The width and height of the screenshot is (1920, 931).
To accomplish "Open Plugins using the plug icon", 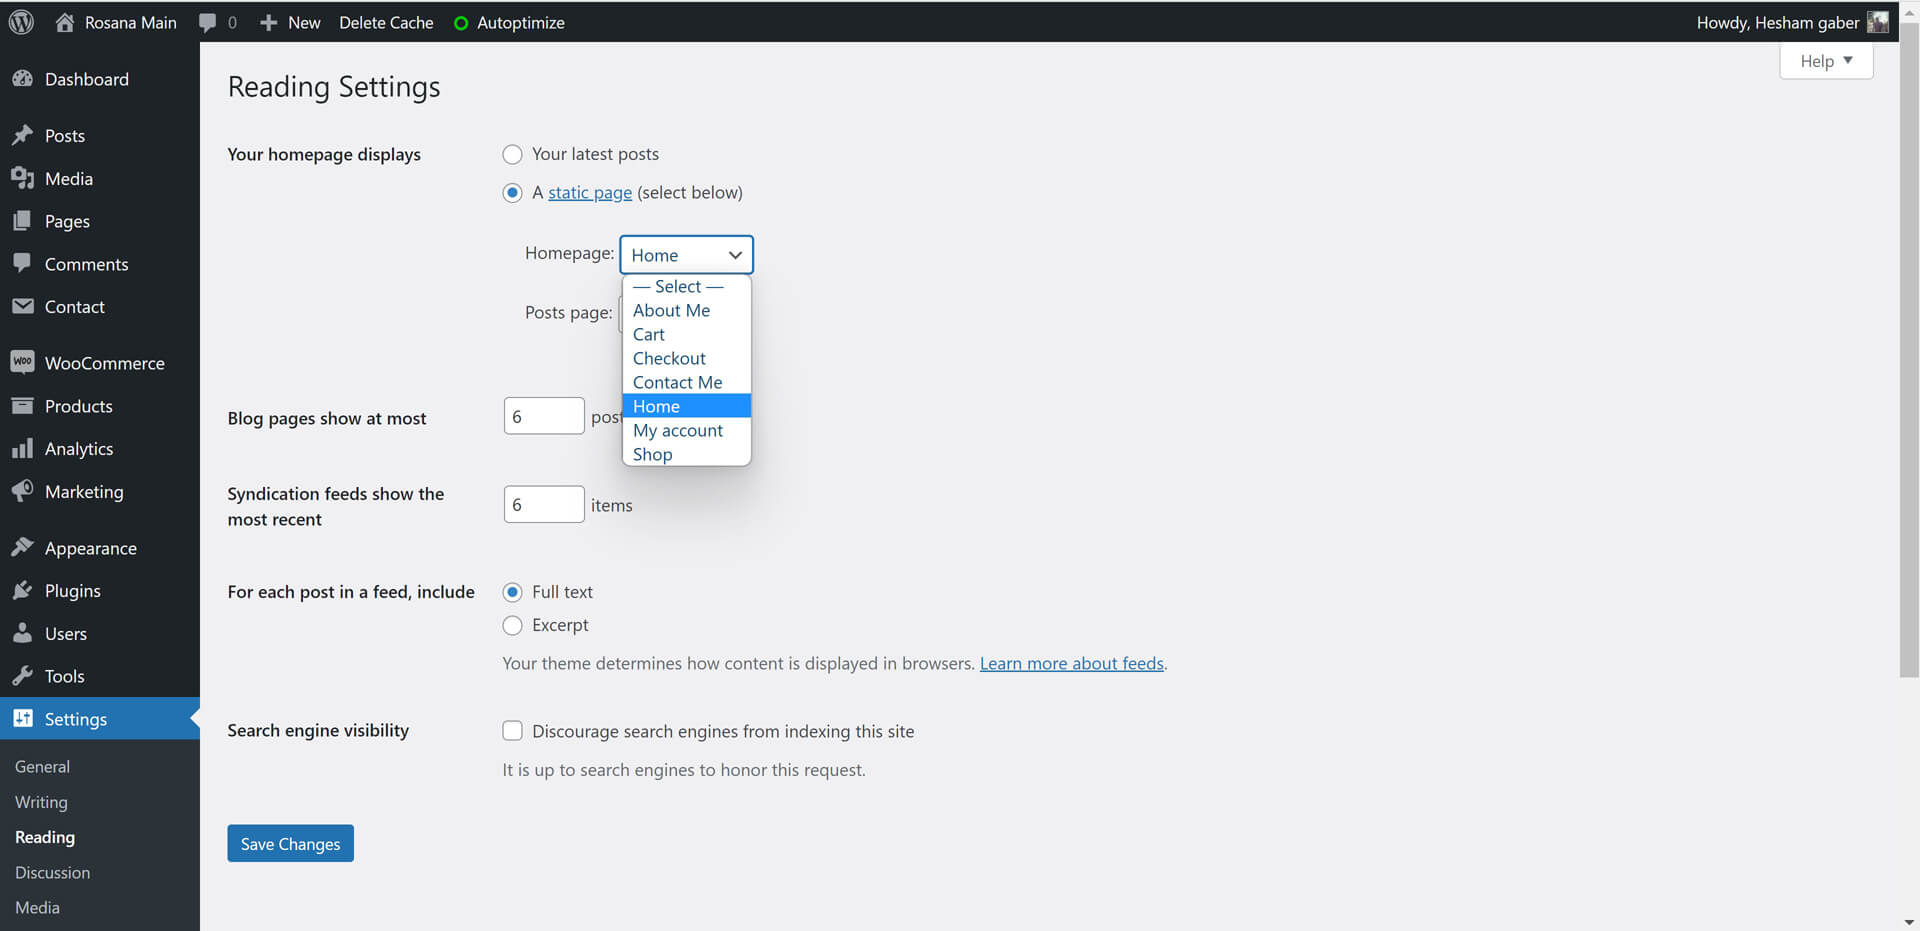I will (x=22, y=591).
